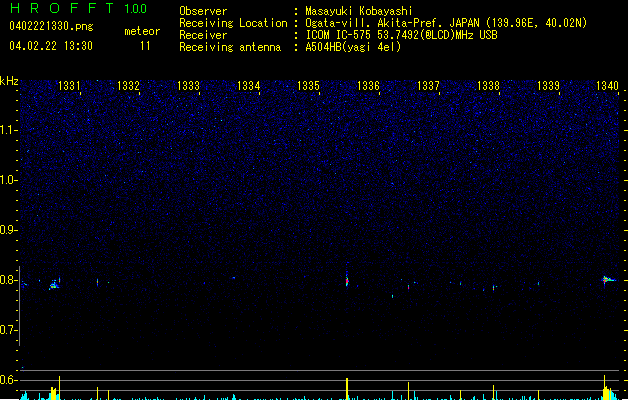Click the 1333 time axis marker
The width and height of the screenshot is (629, 400).
coord(188,86)
